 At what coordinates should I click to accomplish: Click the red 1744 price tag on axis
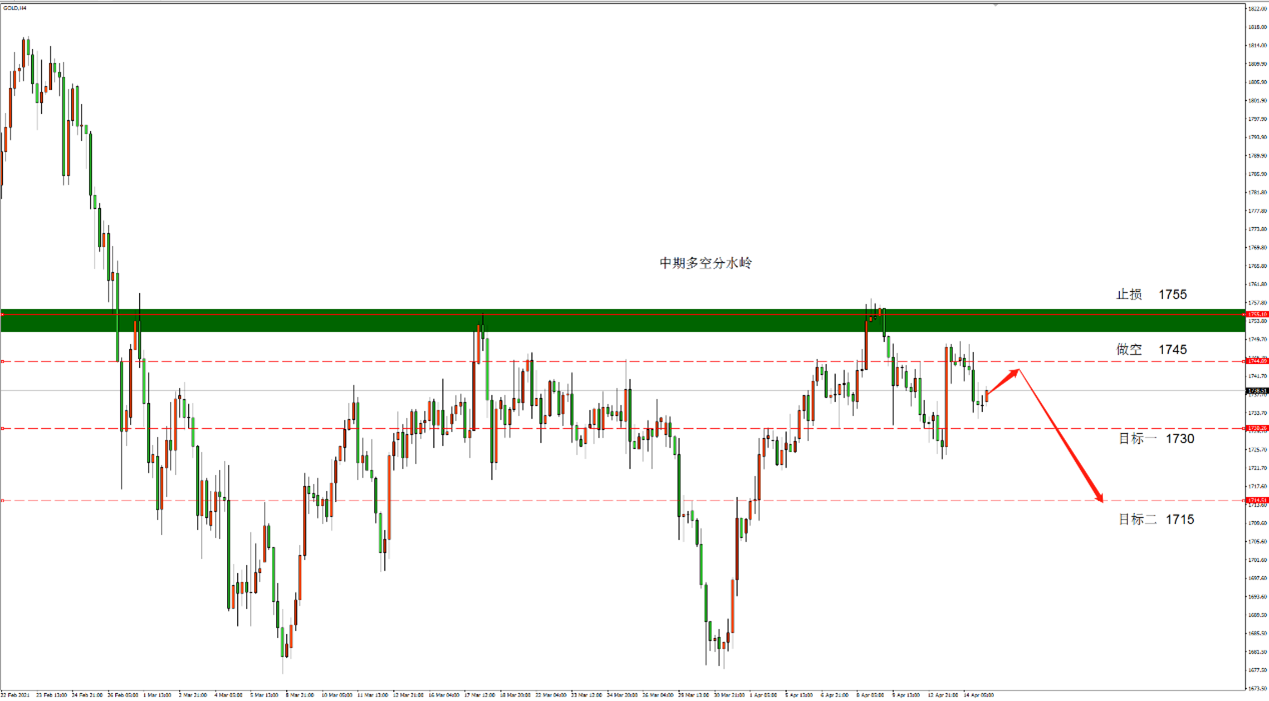tap(1257, 360)
